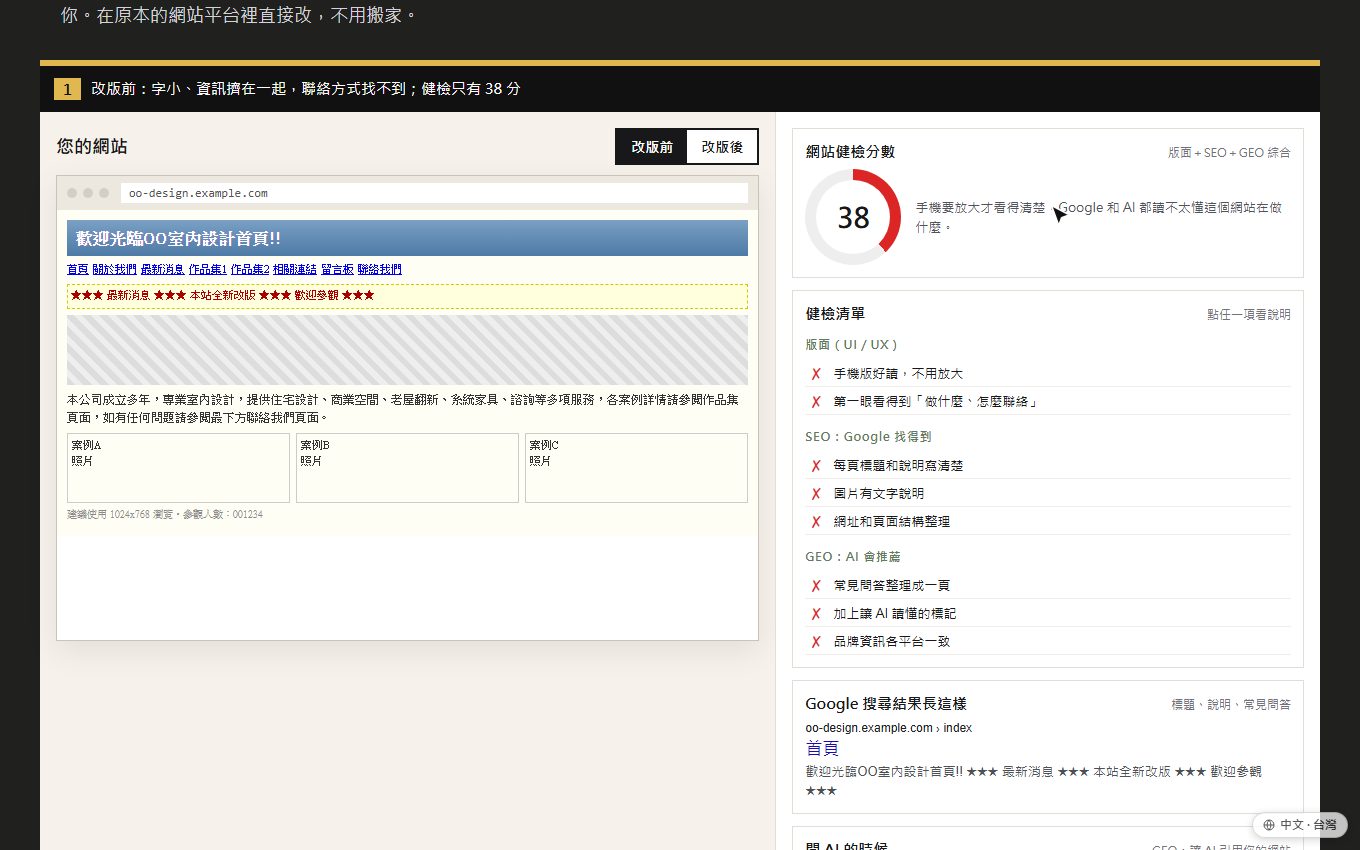Go to 關於我們 in the mock site nav
The image size is (1360, 850).
pos(114,269)
